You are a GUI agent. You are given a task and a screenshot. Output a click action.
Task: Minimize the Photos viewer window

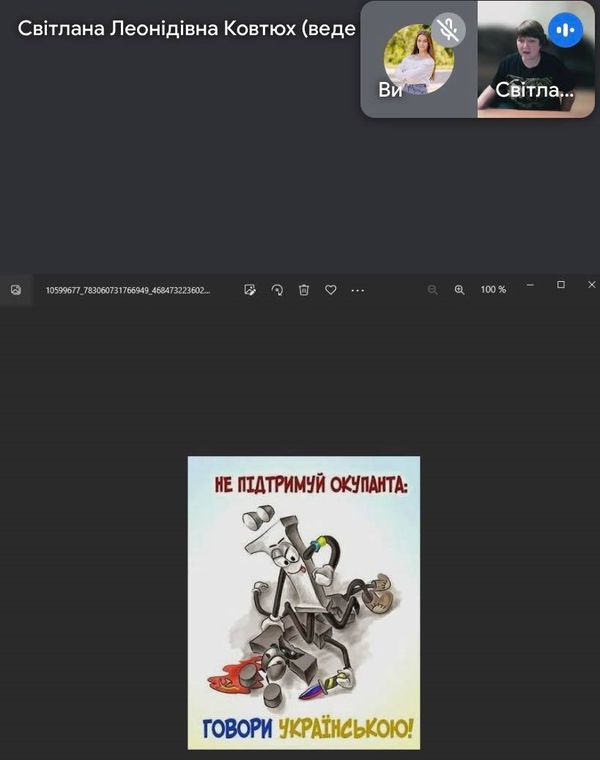[x=530, y=285]
